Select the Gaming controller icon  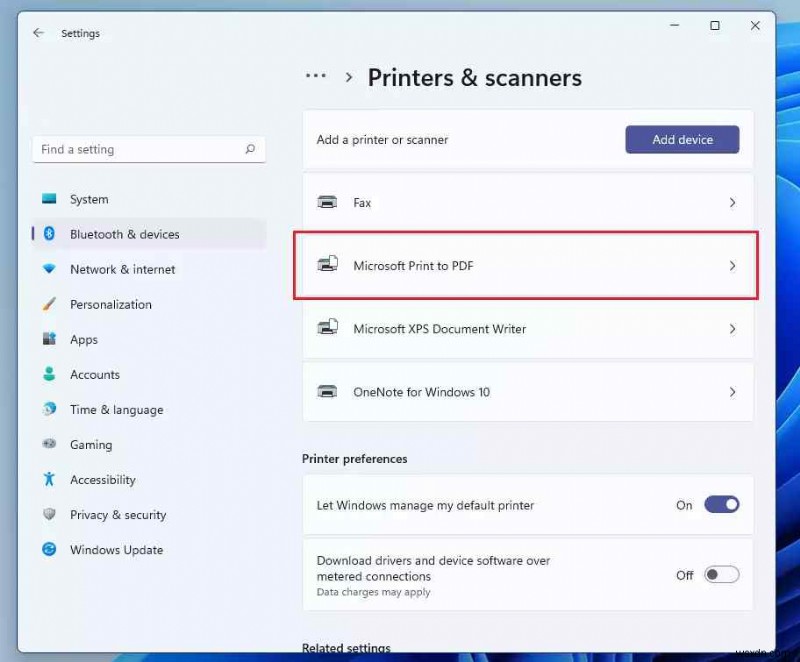(50, 444)
